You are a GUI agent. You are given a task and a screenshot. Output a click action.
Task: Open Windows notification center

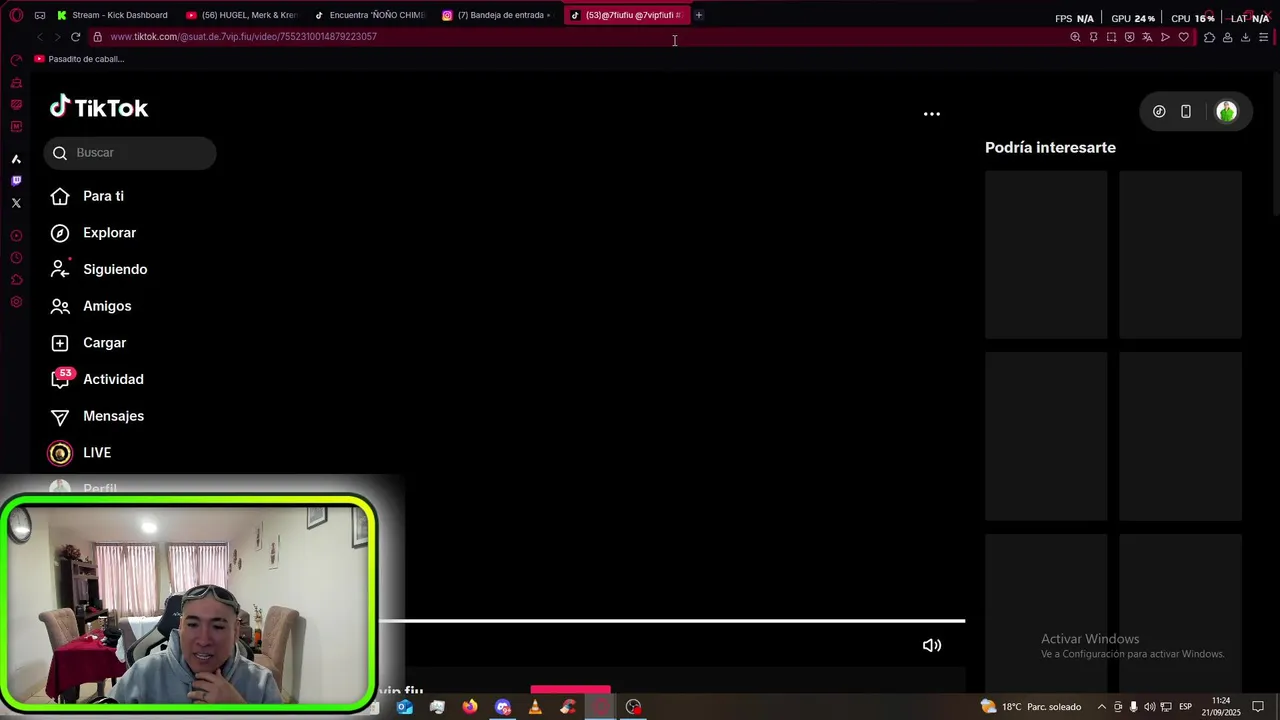1258,707
